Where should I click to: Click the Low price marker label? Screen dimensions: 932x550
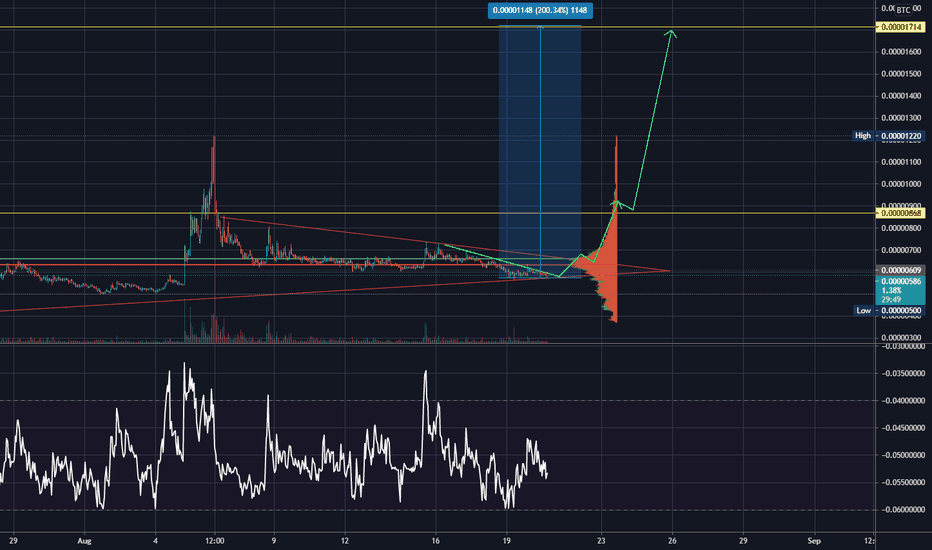[x=863, y=310]
